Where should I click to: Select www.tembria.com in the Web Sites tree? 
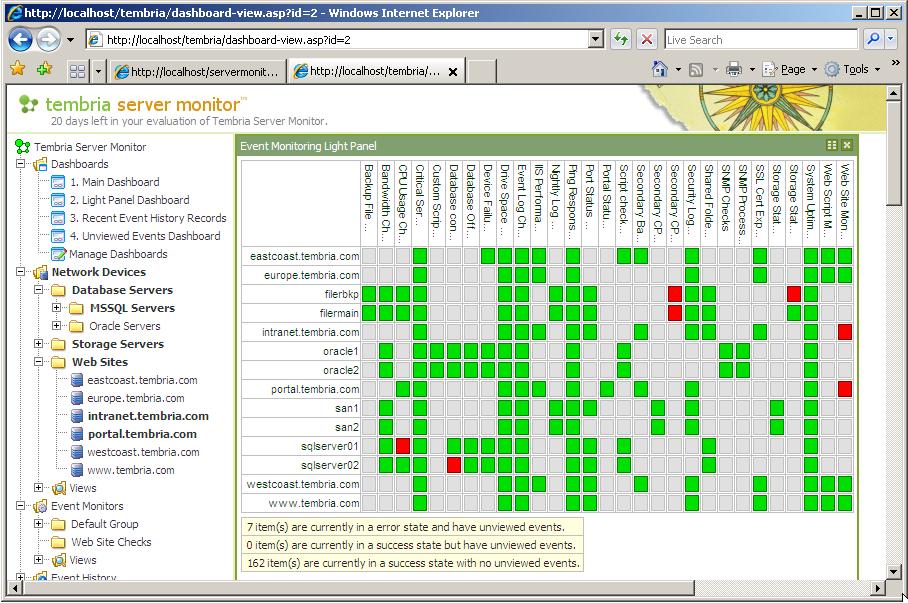131,470
